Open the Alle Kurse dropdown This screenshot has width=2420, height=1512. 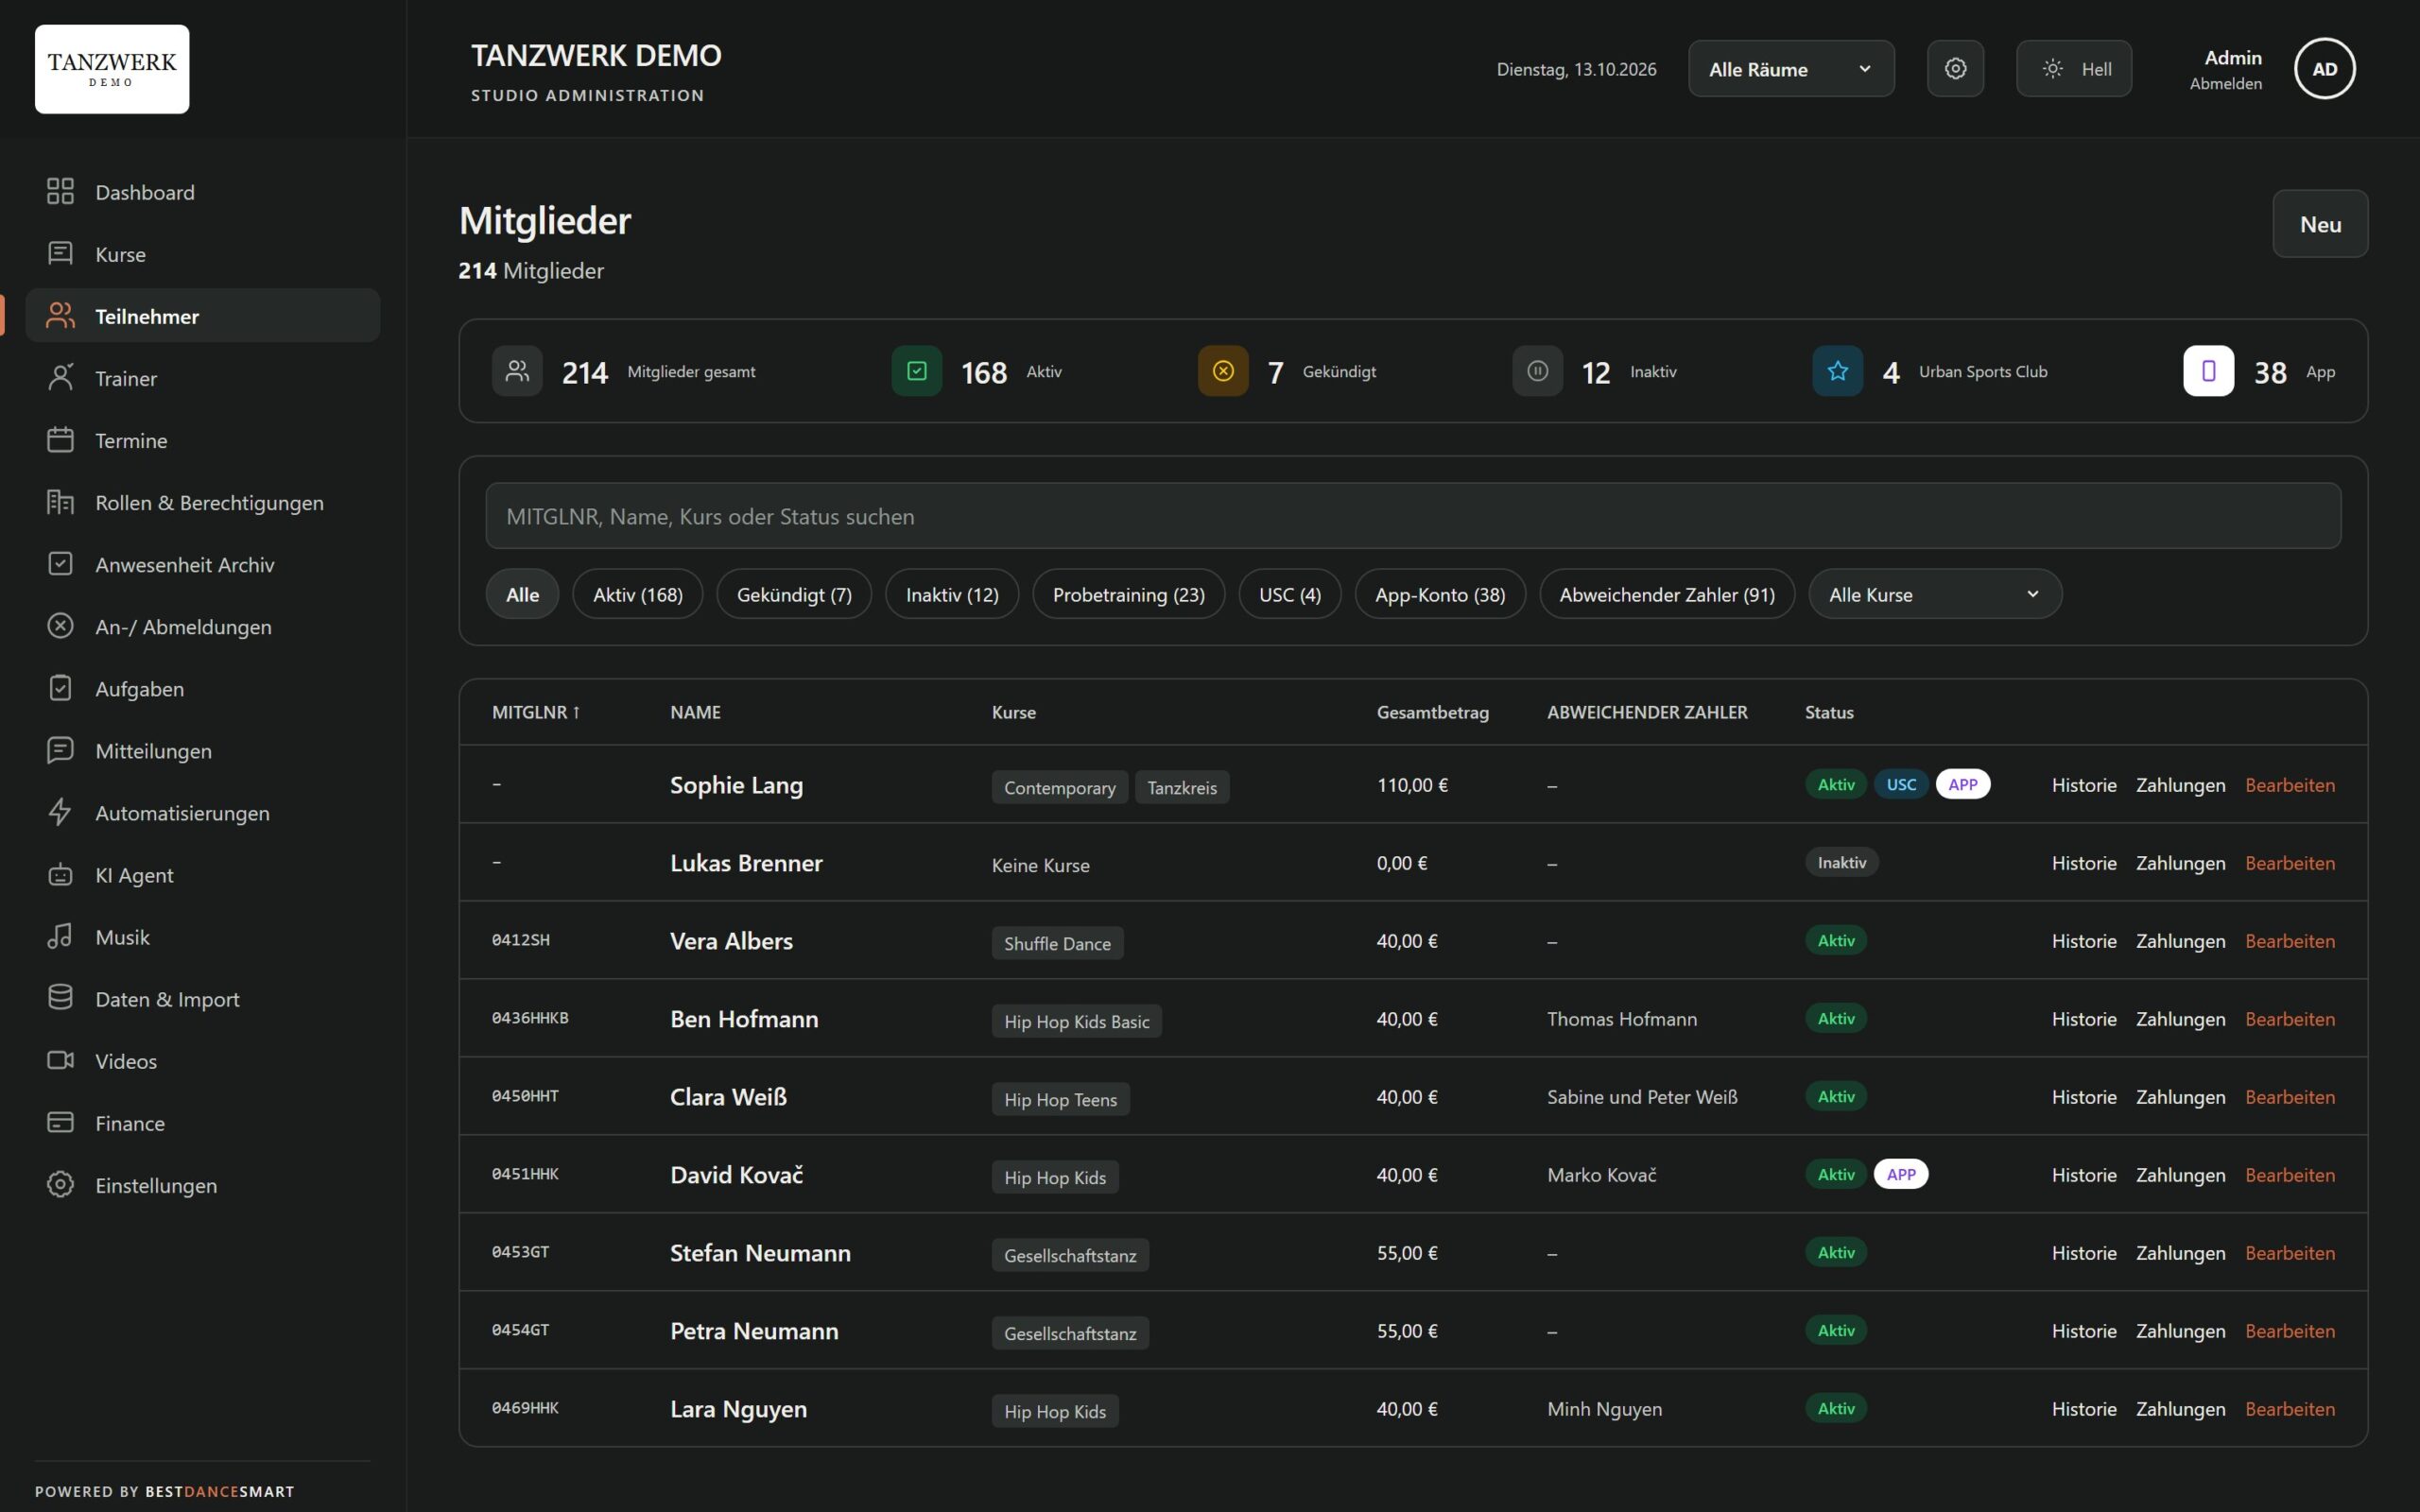1935,594
